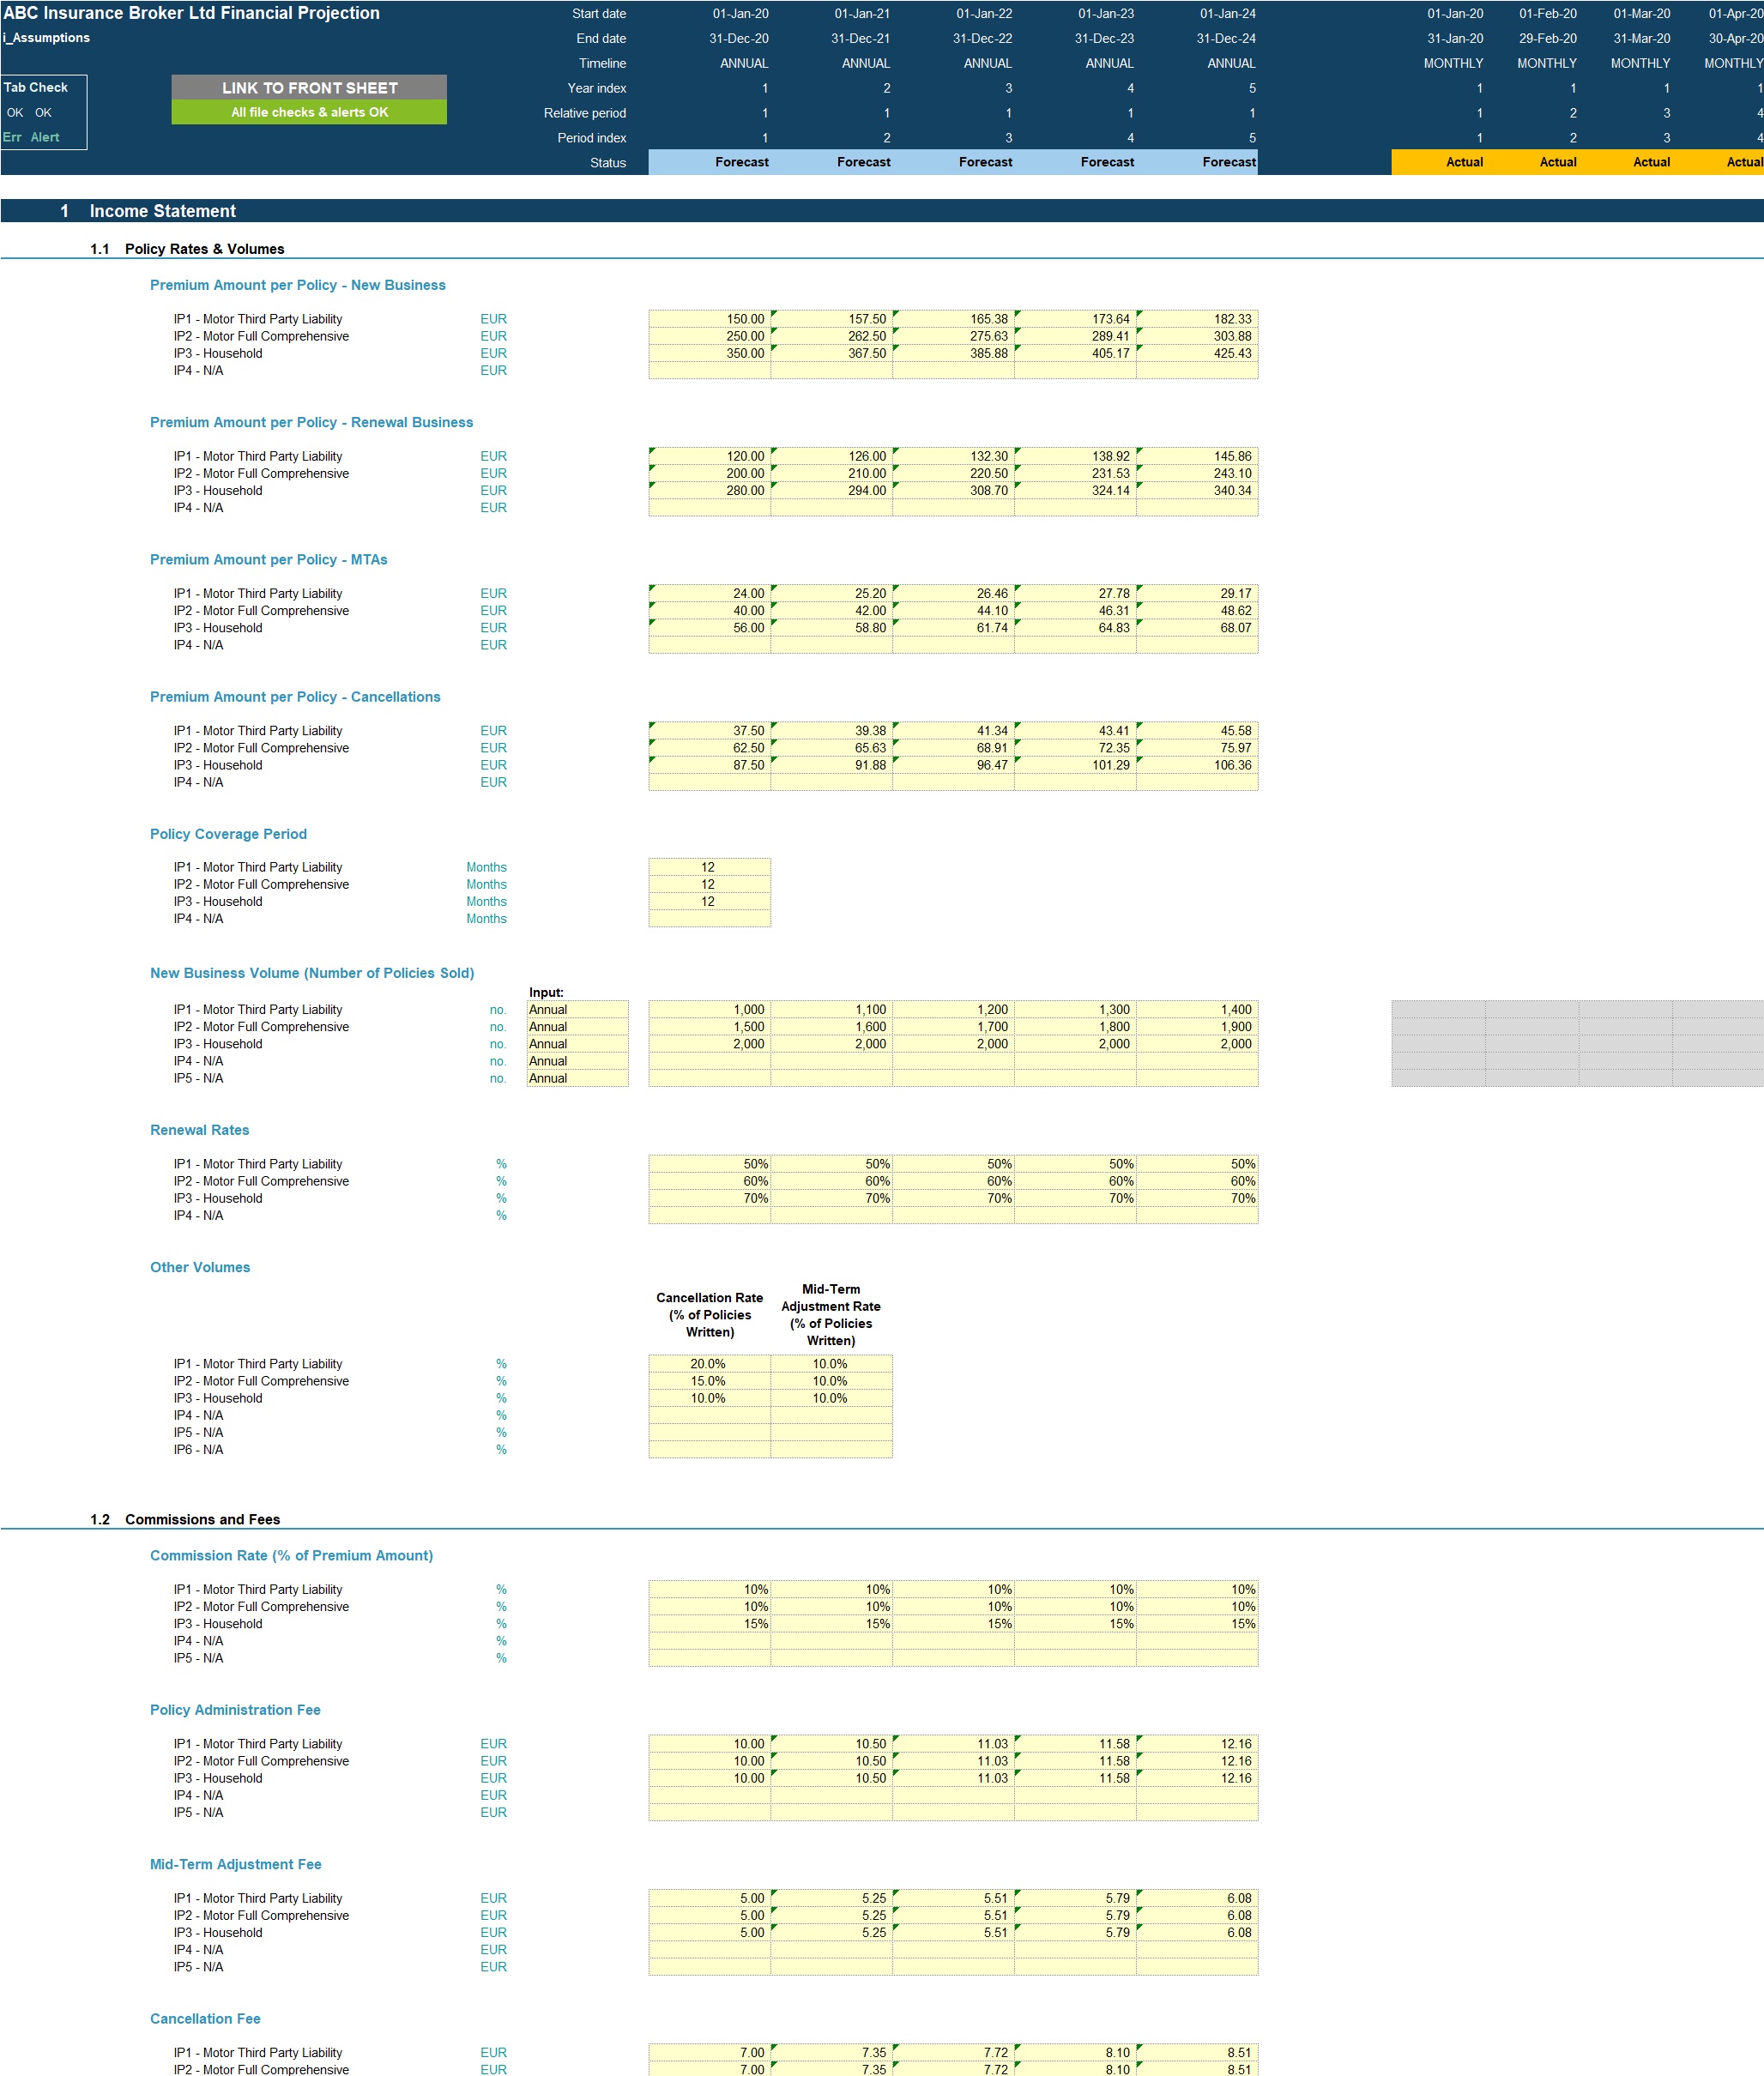This screenshot has height=2076, width=1764.
Task: Click the New Business Volume title
Action: pyautogui.click(x=312, y=973)
